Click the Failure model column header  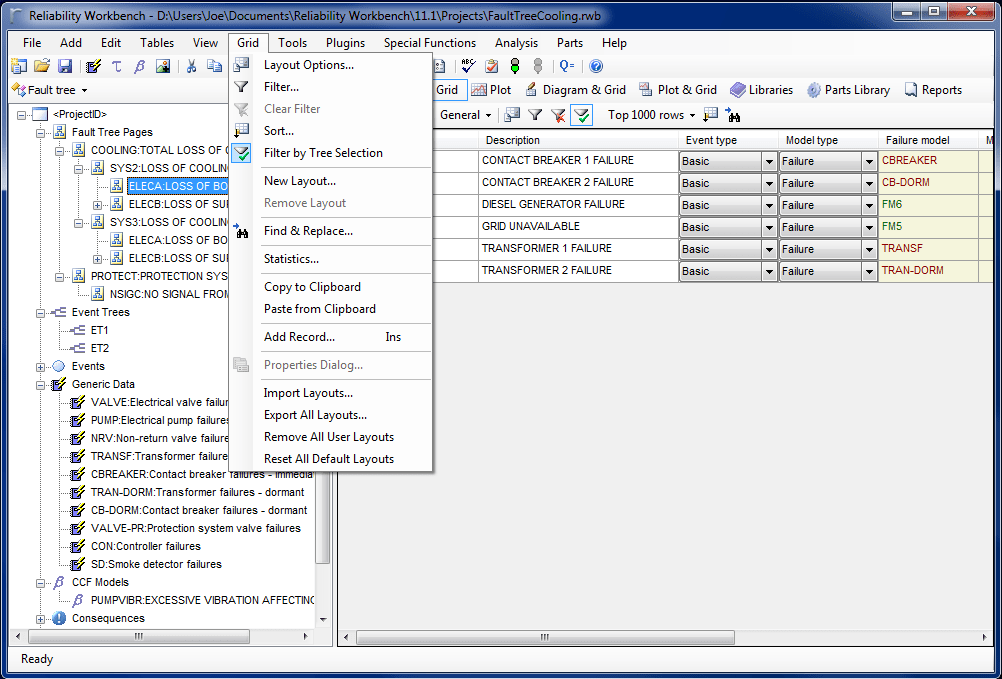click(929, 140)
